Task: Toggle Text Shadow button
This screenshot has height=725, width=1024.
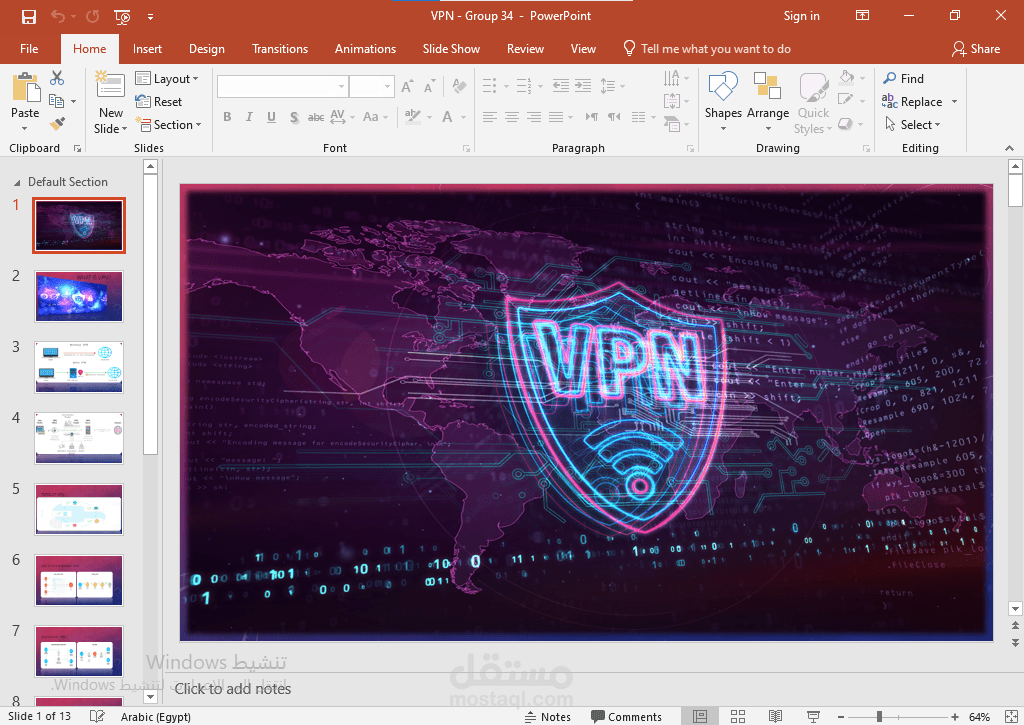Action: click(x=294, y=117)
